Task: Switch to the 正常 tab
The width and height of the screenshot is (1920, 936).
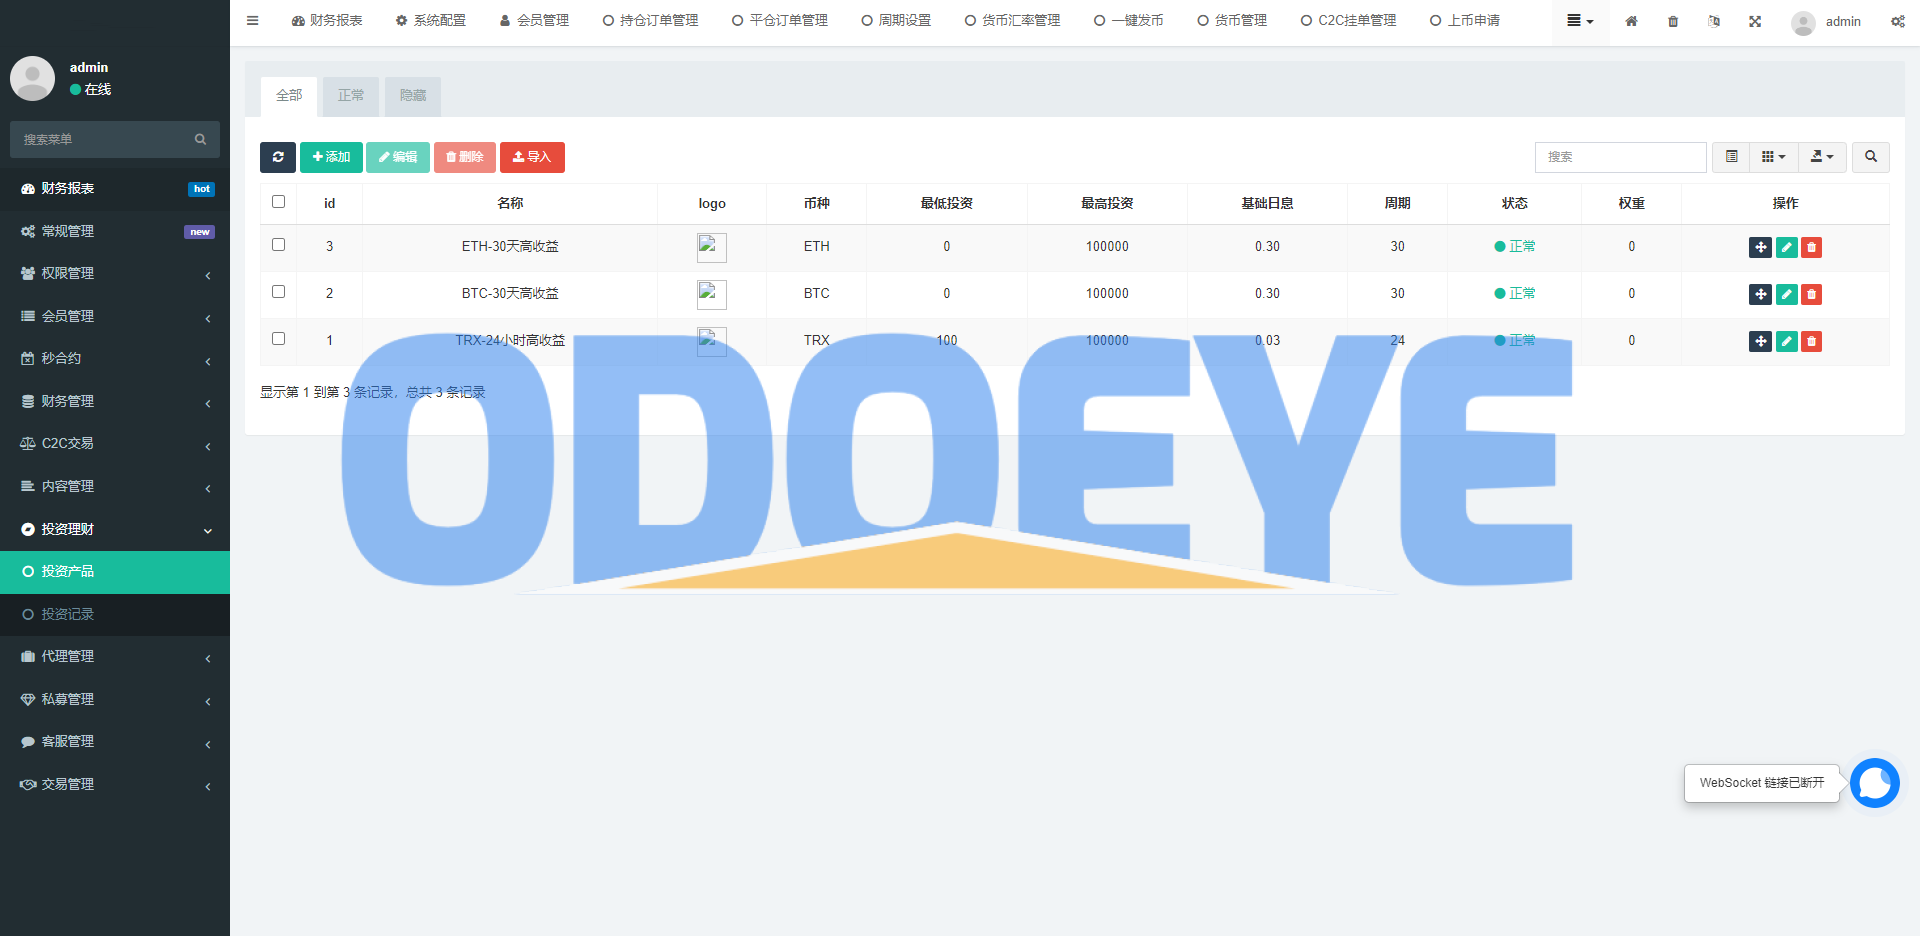Action: coord(351,96)
